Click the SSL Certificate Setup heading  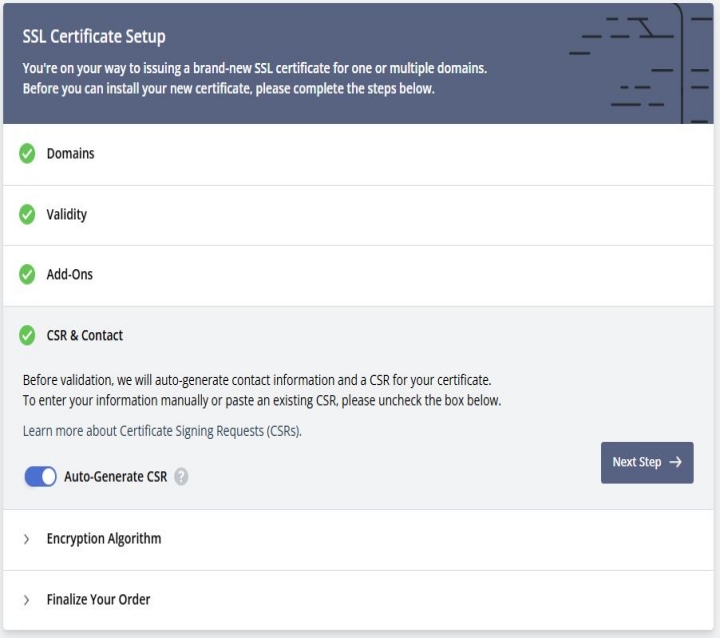click(x=94, y=36)
